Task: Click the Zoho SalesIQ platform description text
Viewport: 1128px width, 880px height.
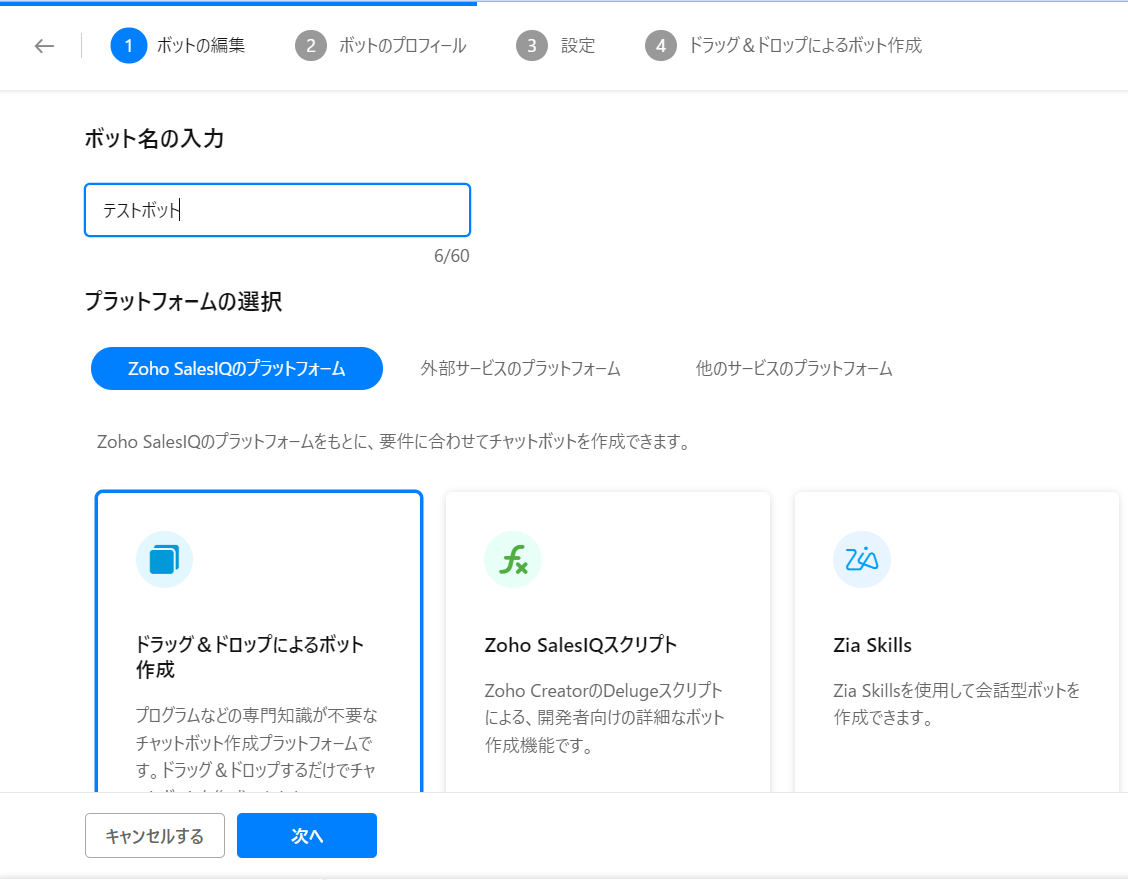Action: pos(394,441)
